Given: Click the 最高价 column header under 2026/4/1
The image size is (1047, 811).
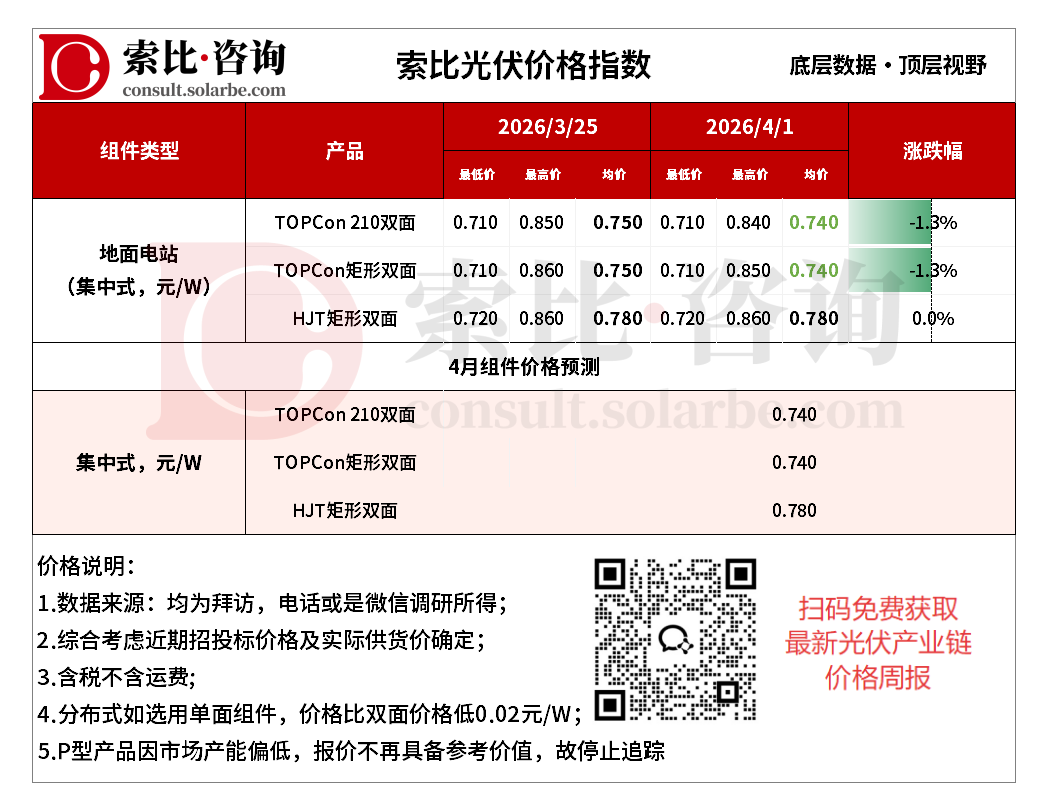Looking at the screenshot, I should click(x=747, y=174).
